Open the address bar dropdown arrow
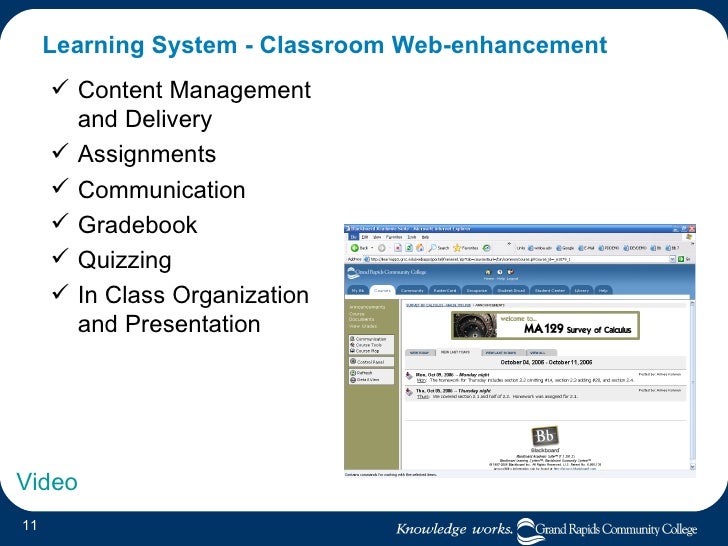 coord(672,259)
